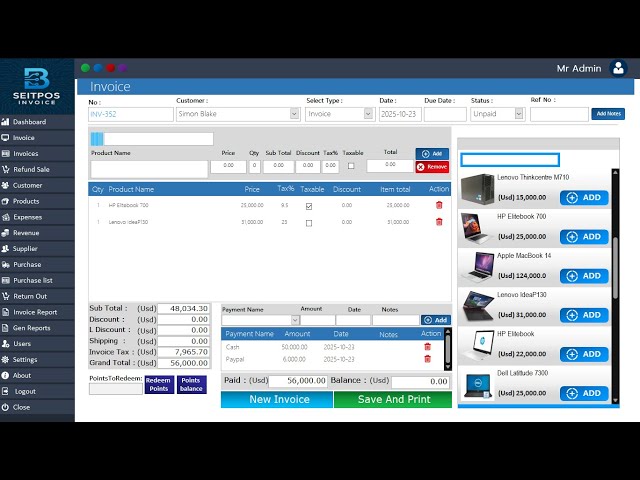640x480 pixels.
Task: Delete the Cash payment entry
Action: pos(427,347)
